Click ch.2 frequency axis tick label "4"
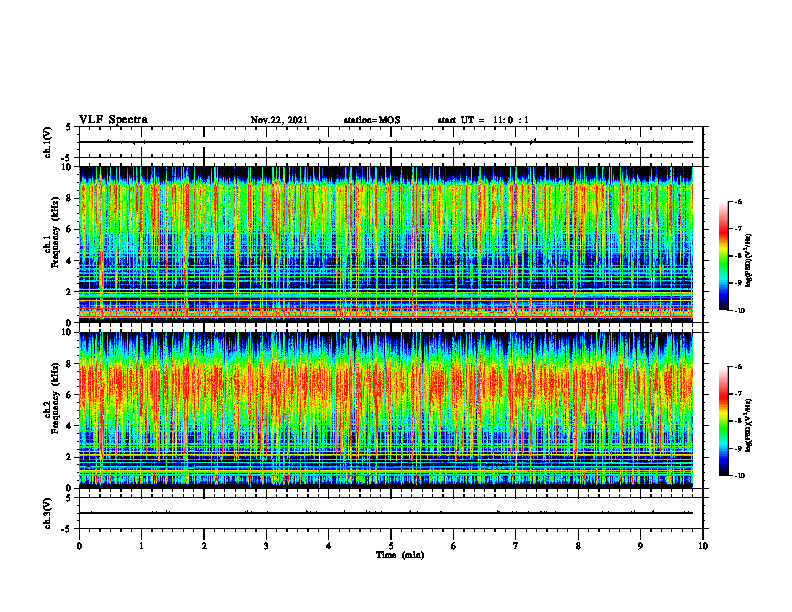Screen dimensions: 792x612 pos(70,426)
